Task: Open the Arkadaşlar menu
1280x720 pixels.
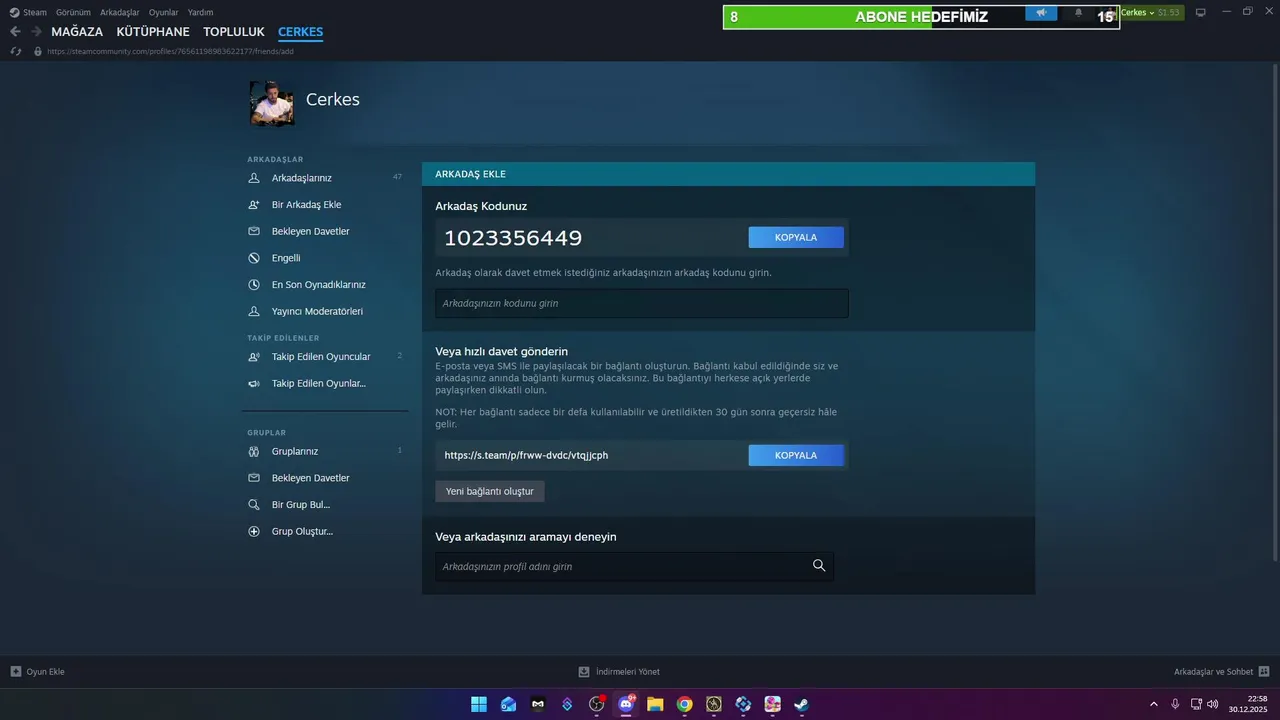Action: (119, 12)
